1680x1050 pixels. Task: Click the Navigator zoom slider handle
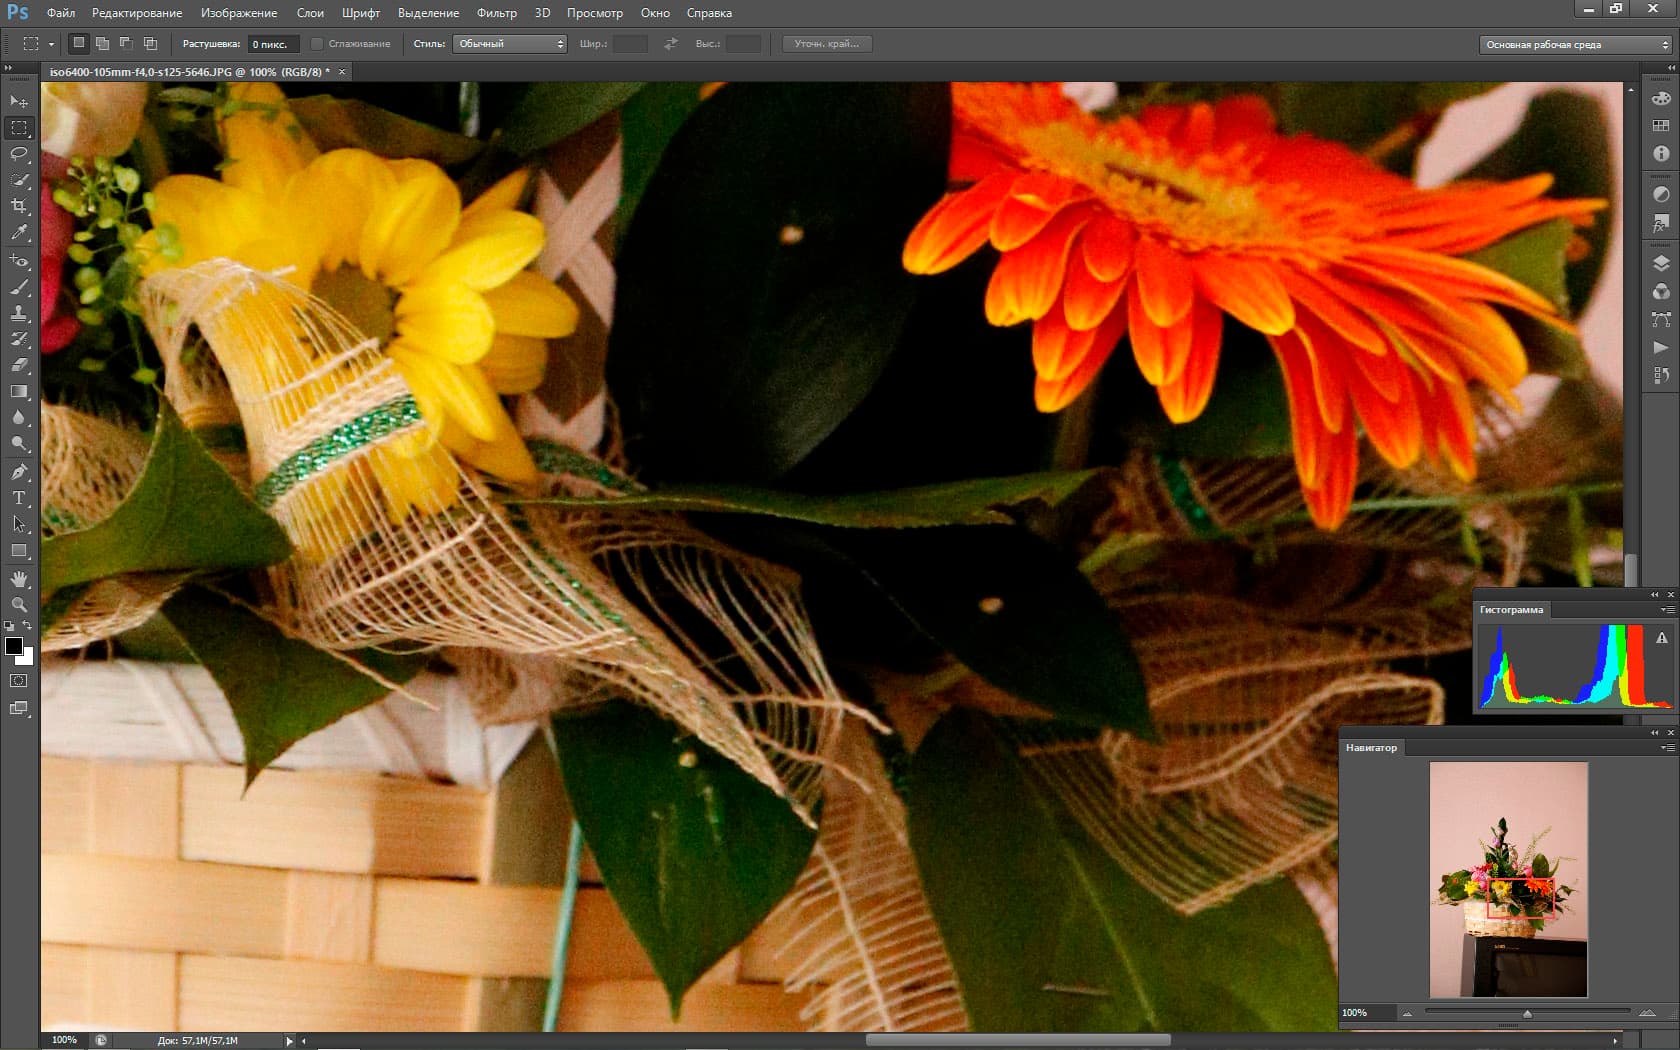tap(1527, 1014)
